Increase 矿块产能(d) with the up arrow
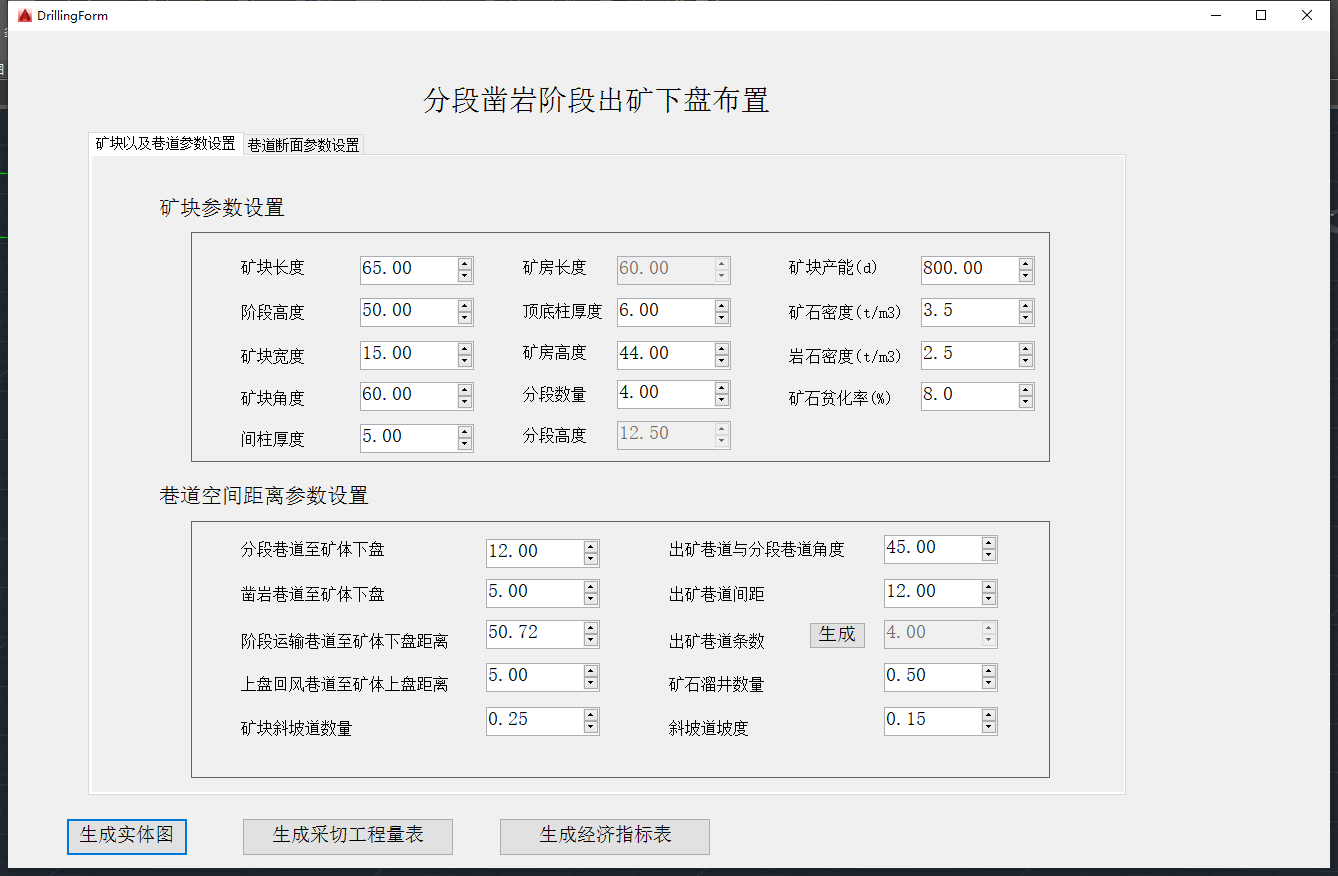This screenshot has height=876, width=1338. (x=1026, y=264)
